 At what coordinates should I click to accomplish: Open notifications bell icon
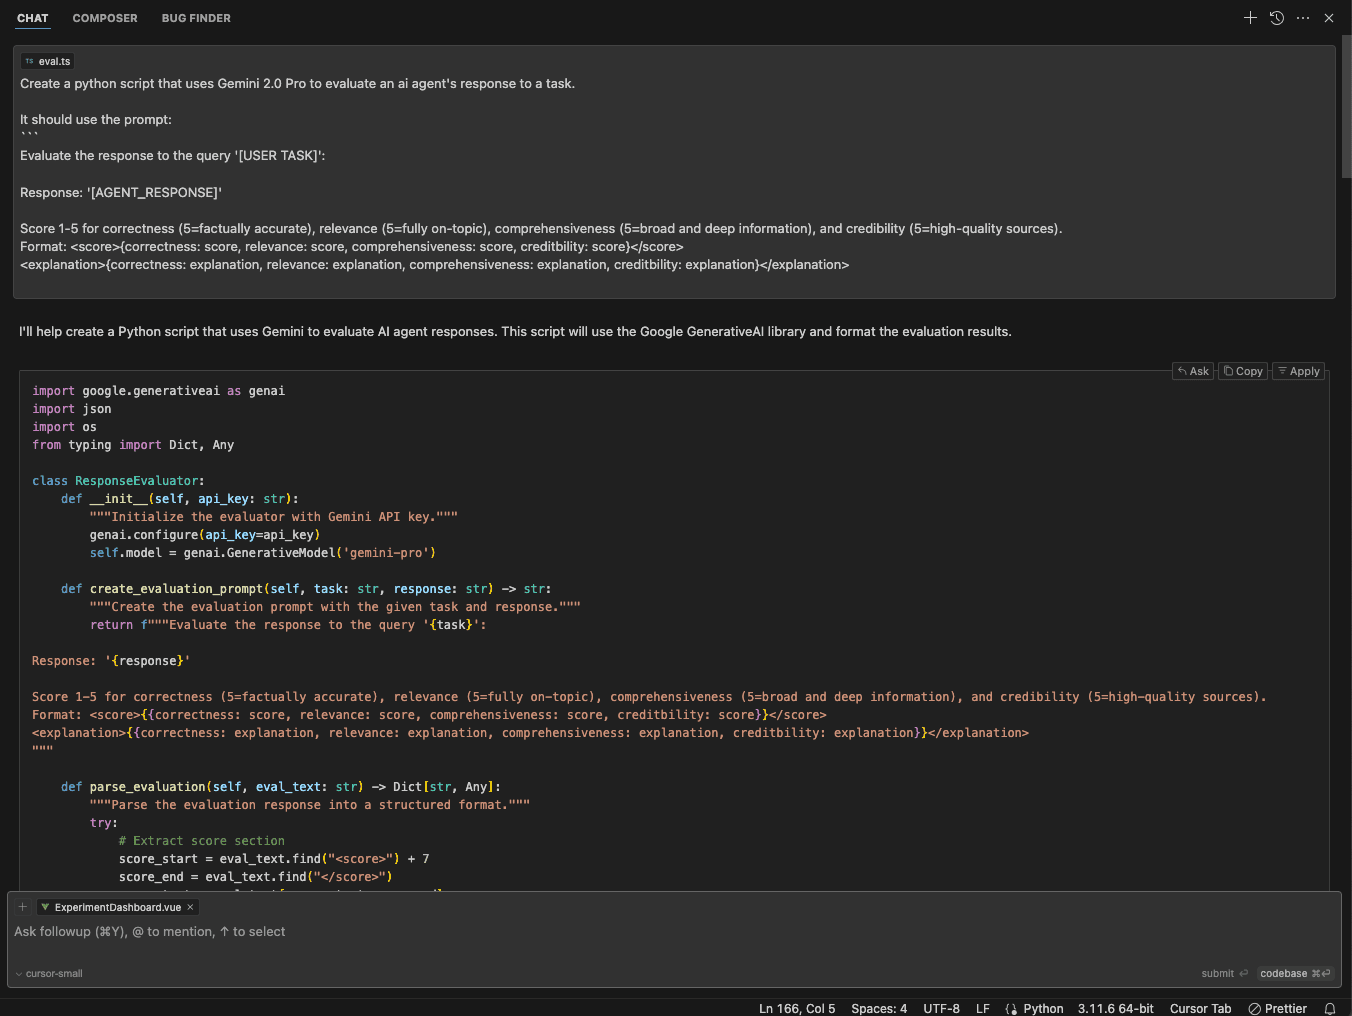(1330, 1008)
